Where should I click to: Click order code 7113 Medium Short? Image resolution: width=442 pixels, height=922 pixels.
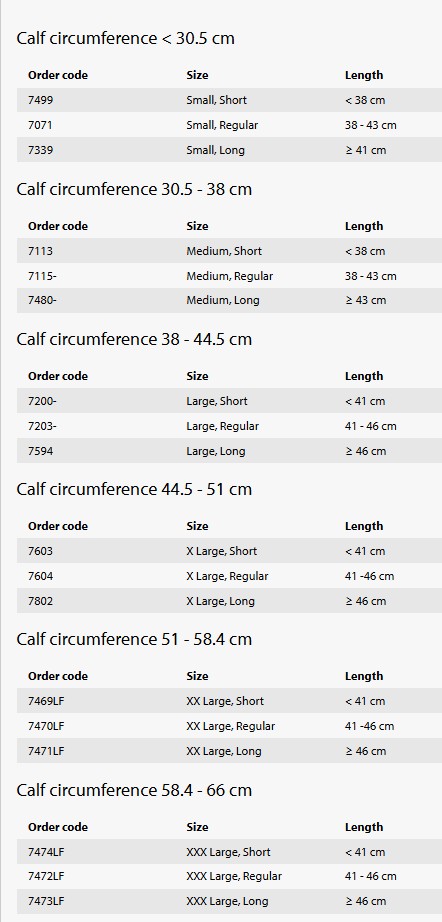click(40, 251)
